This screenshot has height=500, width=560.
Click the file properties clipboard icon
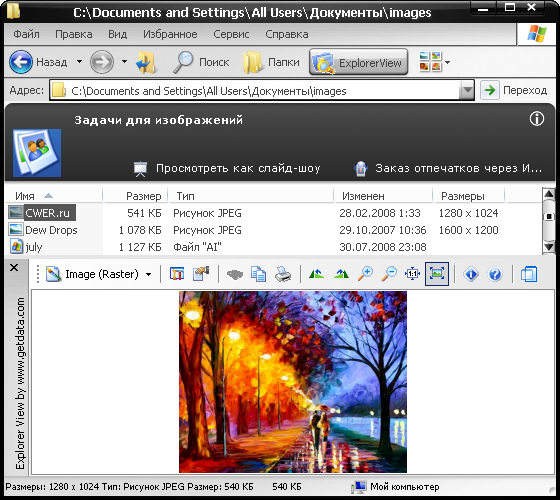[x=201, y=274]
